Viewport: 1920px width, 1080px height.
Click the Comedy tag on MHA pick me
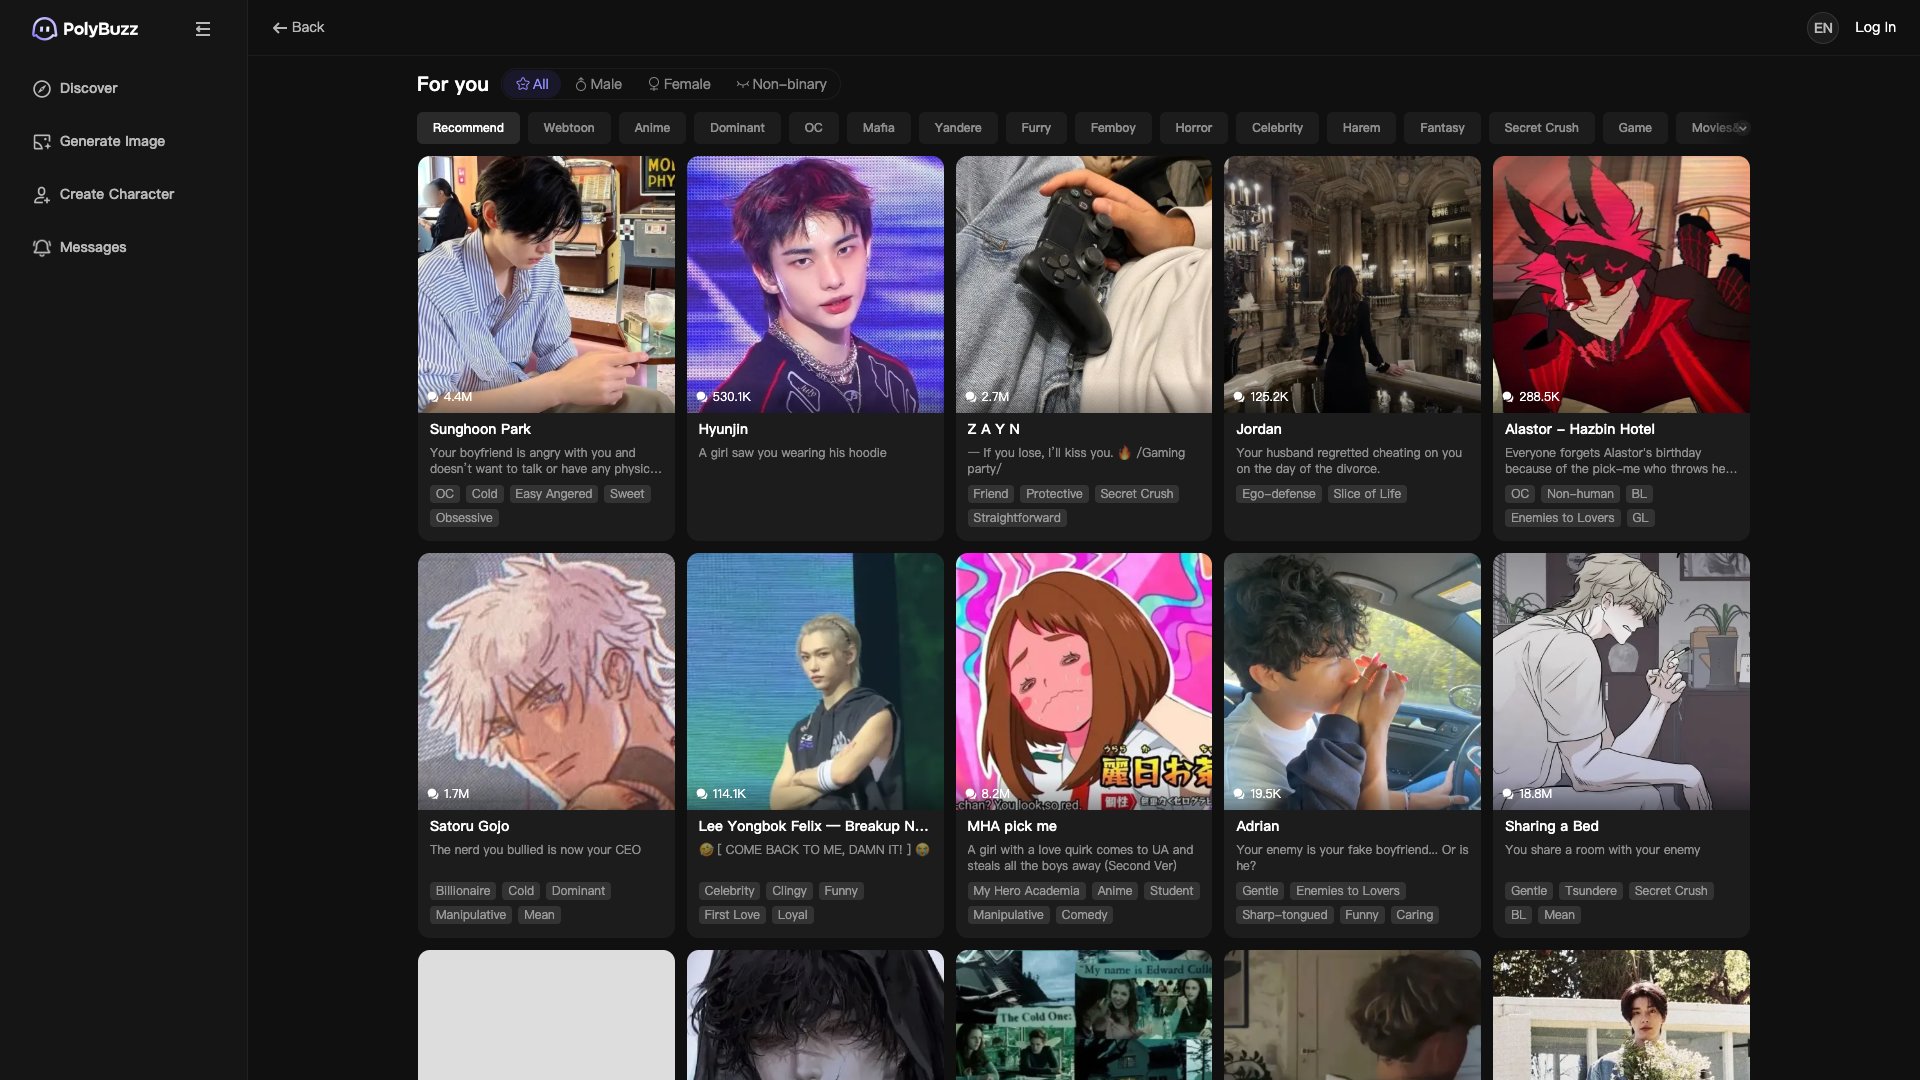[1084, 915]
